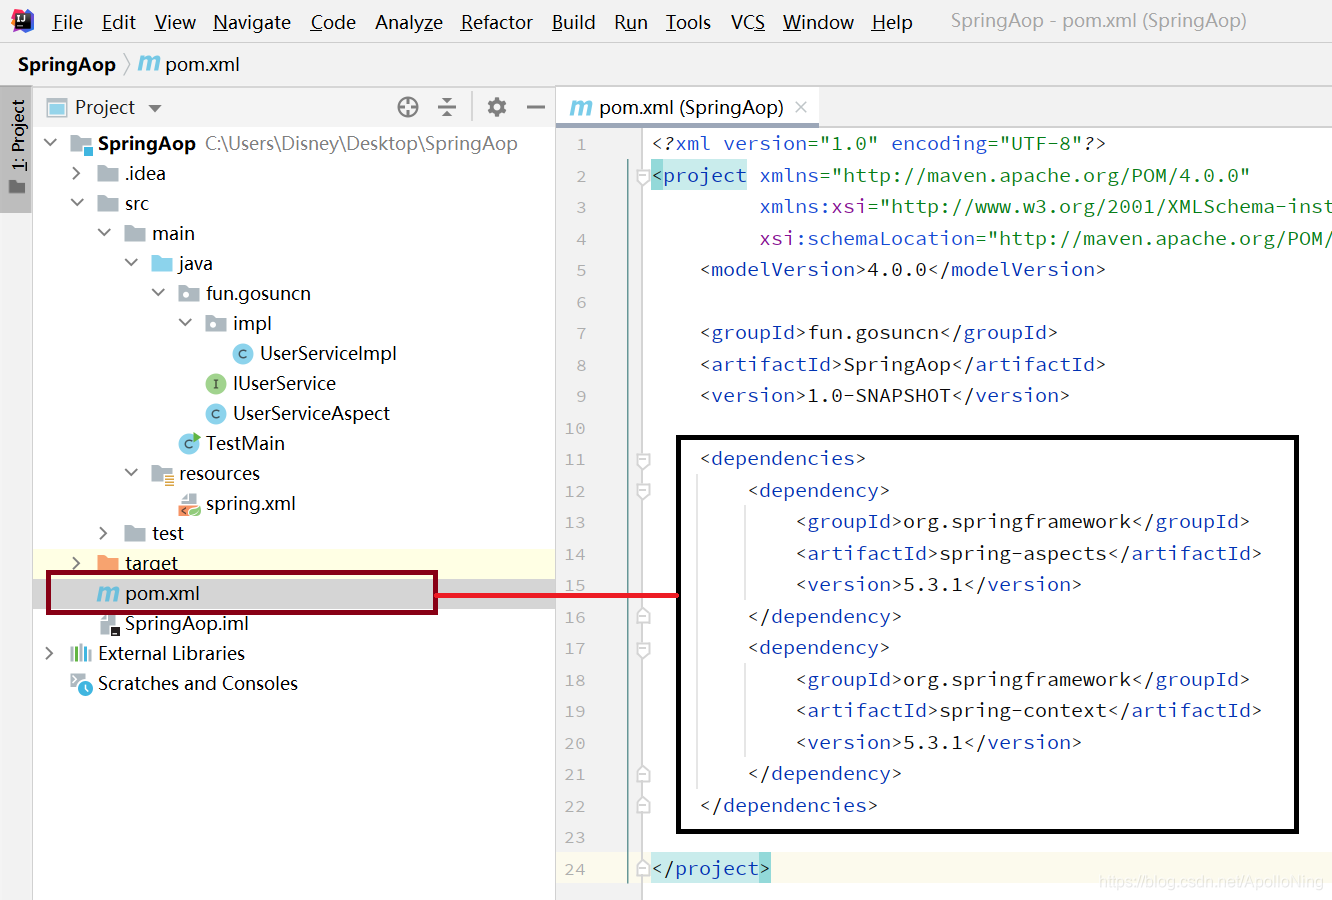This screenshot has height=900, width=1332.
Task: Open the Analyze menu
Action: [408, 22]
